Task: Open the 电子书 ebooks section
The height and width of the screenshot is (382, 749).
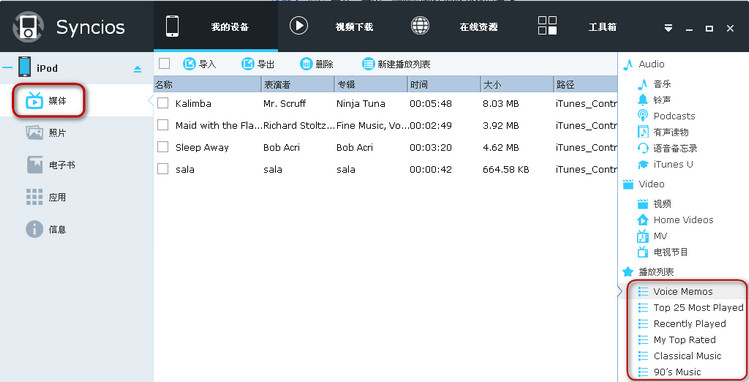Action: [51, 165]
